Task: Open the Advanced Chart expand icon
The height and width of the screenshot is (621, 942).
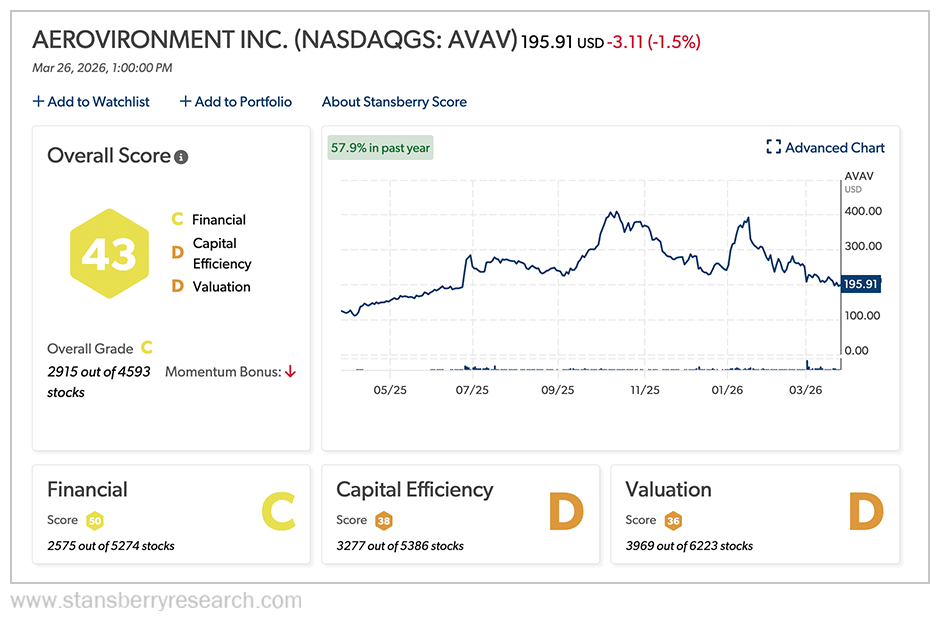Action: click(773, 147)
